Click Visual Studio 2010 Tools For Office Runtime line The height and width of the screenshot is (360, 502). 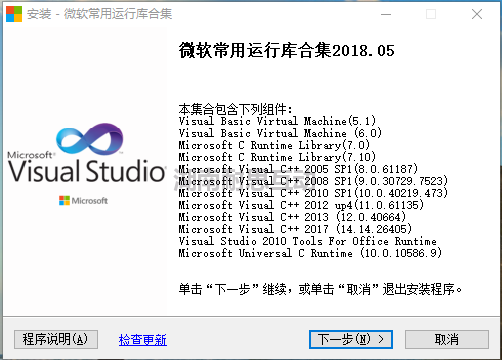307,241
